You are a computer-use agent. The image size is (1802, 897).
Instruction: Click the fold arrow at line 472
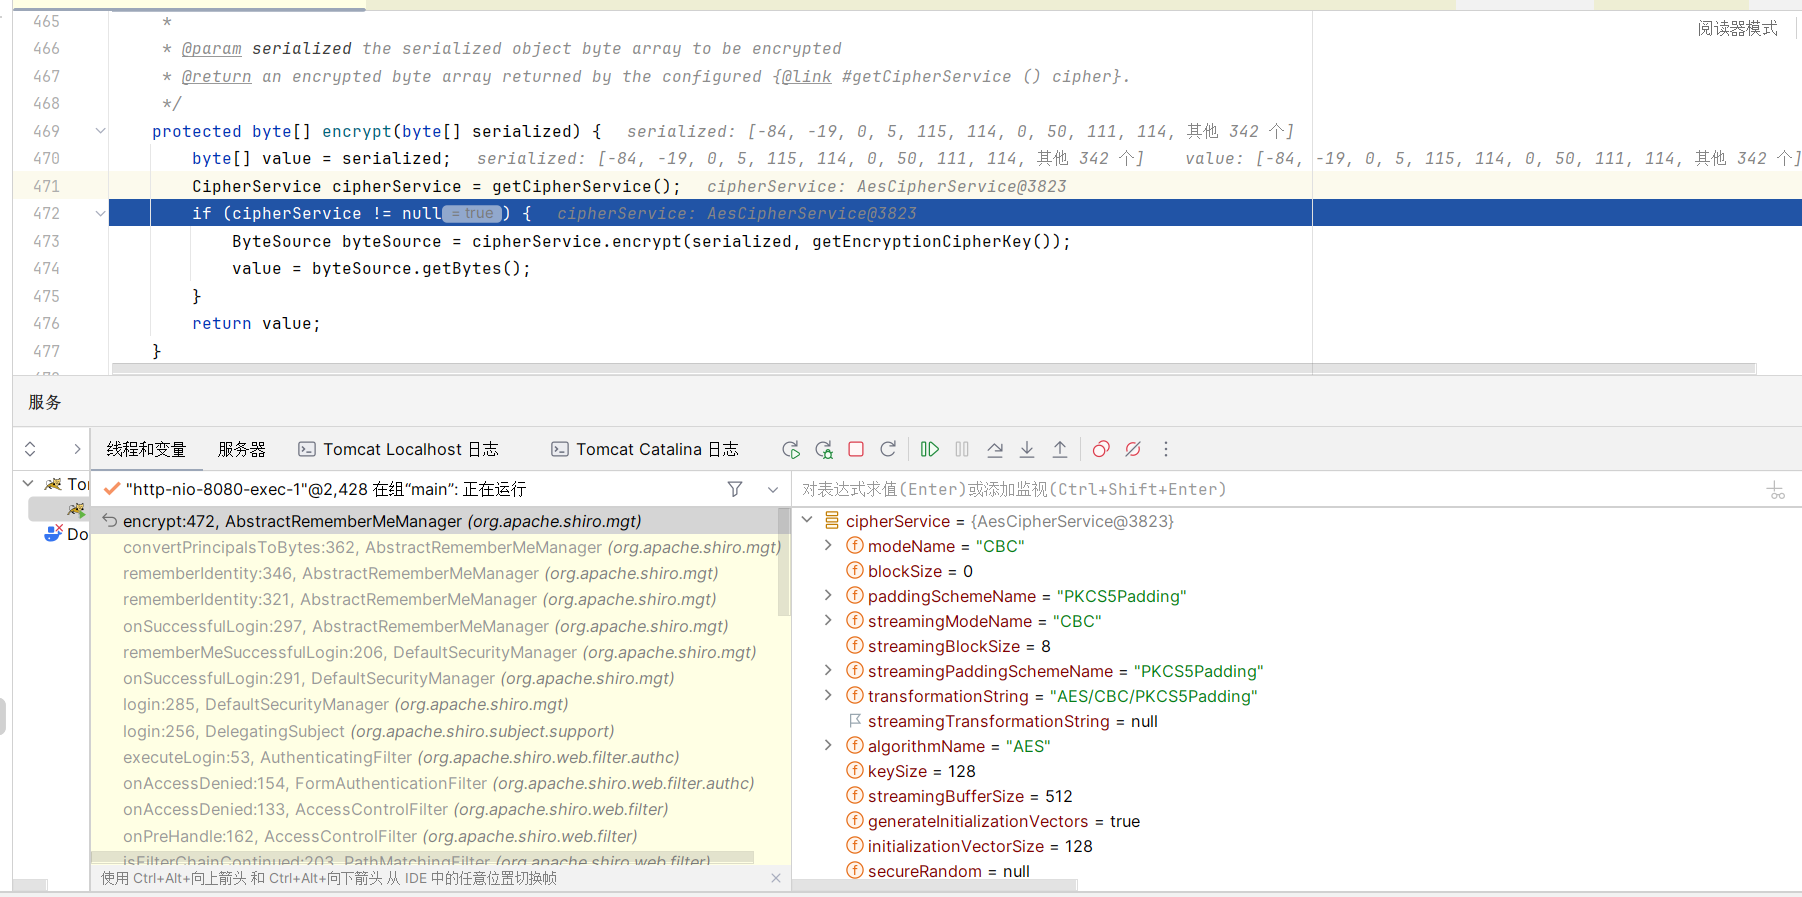click(100, 213)
